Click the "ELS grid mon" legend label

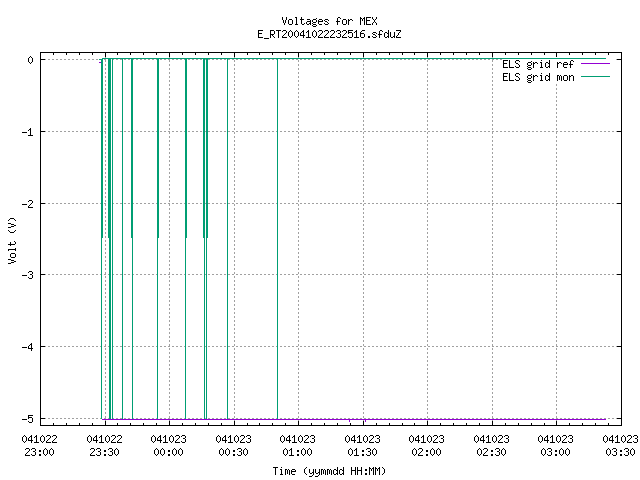click(x=538, y=77)
